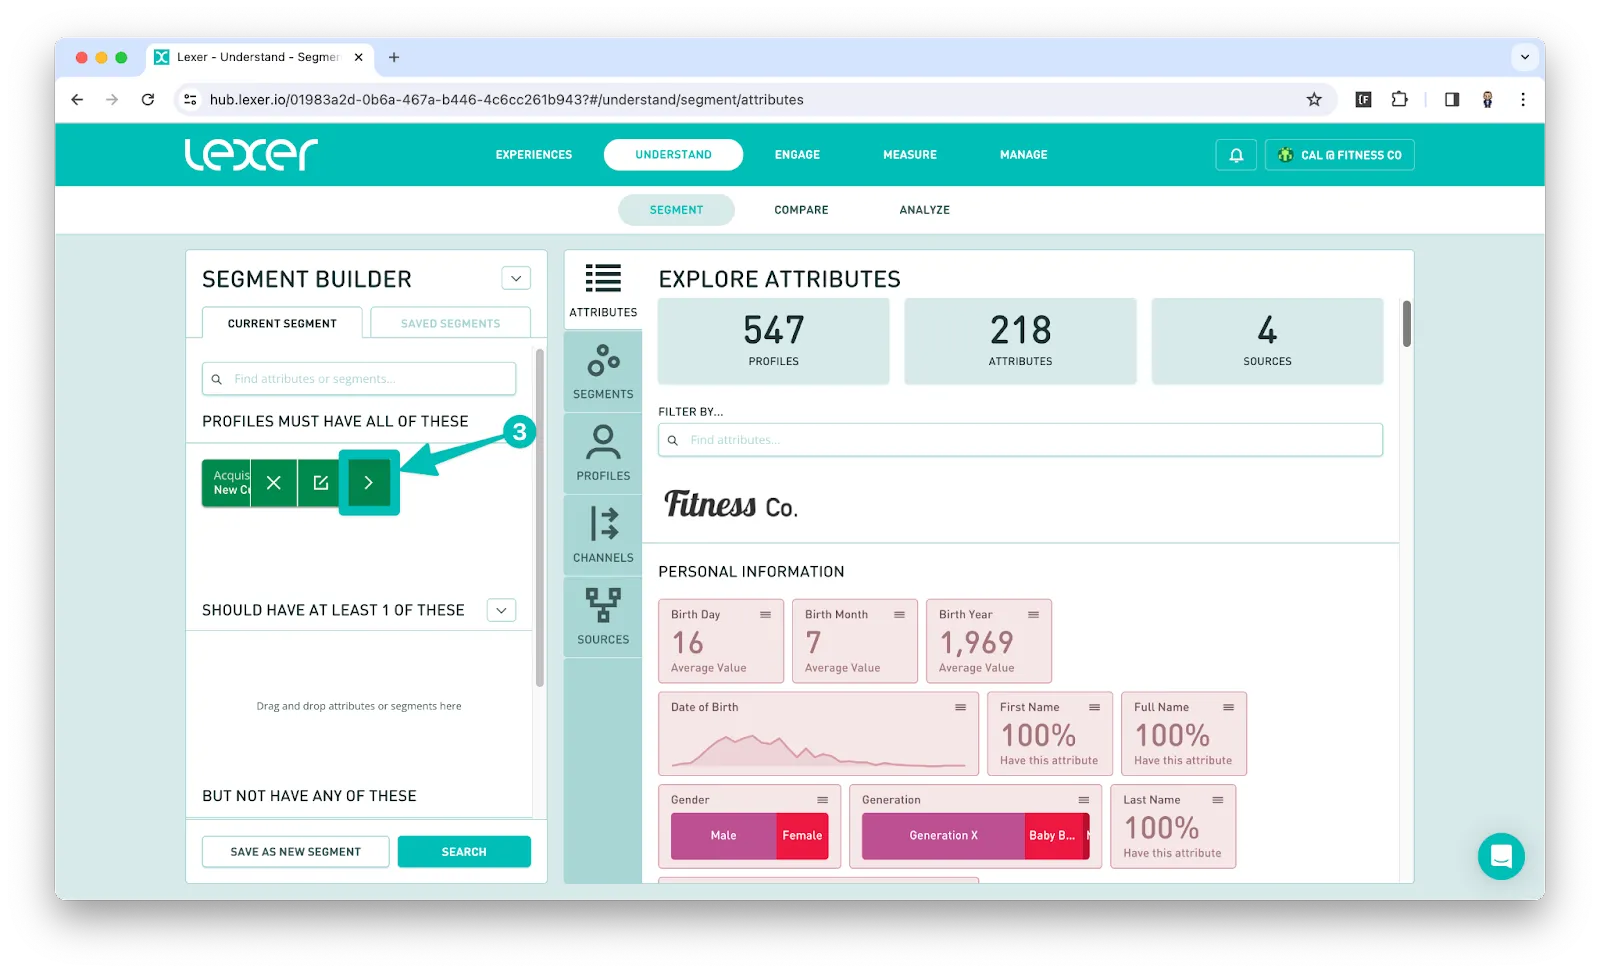
Task: Click the Lexer logo
Action: coord(251,154)
